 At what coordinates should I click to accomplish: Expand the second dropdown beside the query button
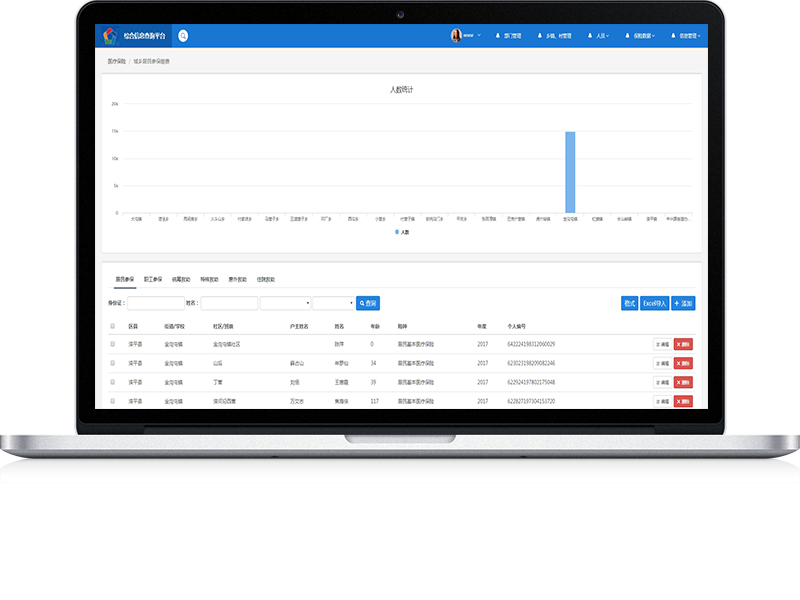pyautogui.click(x=333, y=303)
